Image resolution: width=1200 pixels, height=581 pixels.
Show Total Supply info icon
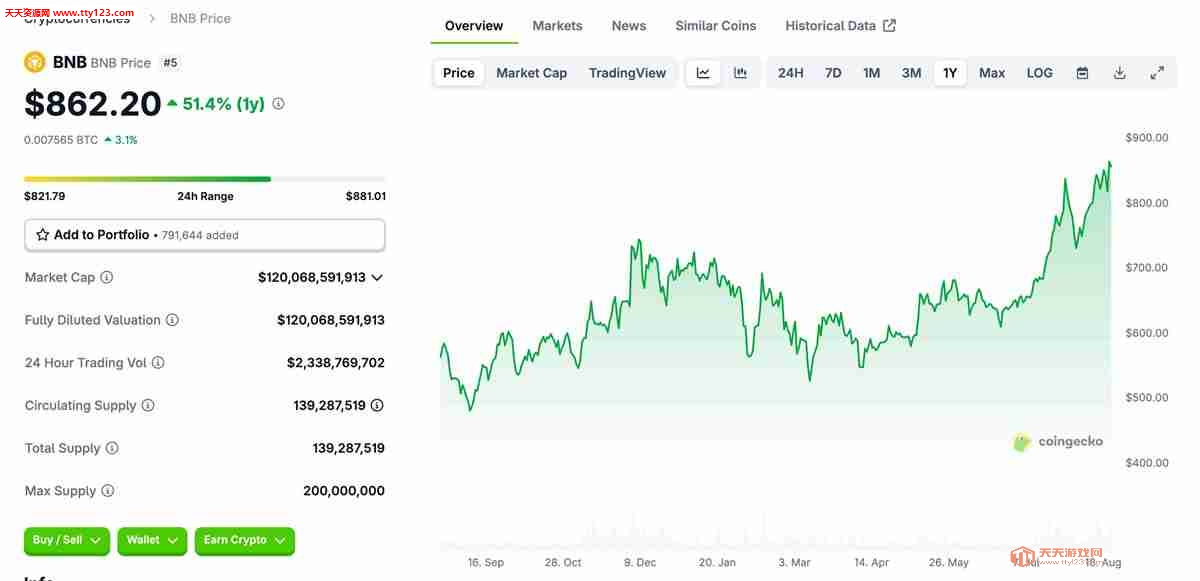[x=112, y=448]
